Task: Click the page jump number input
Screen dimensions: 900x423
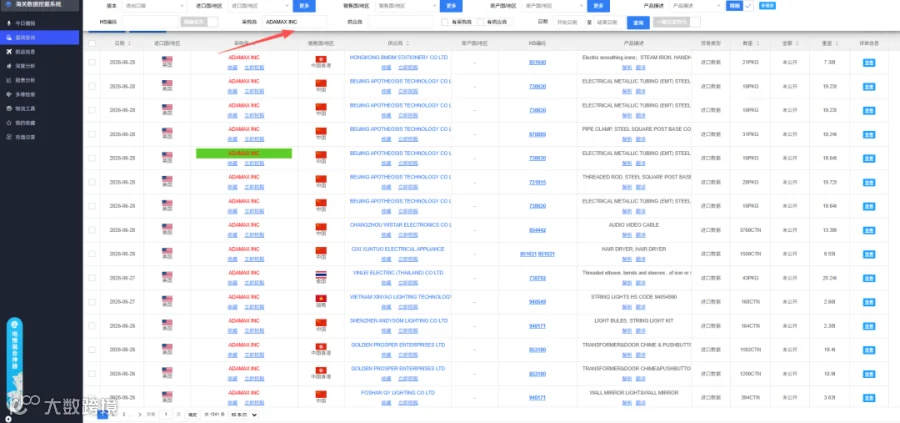Action: [x=165, y=414]
